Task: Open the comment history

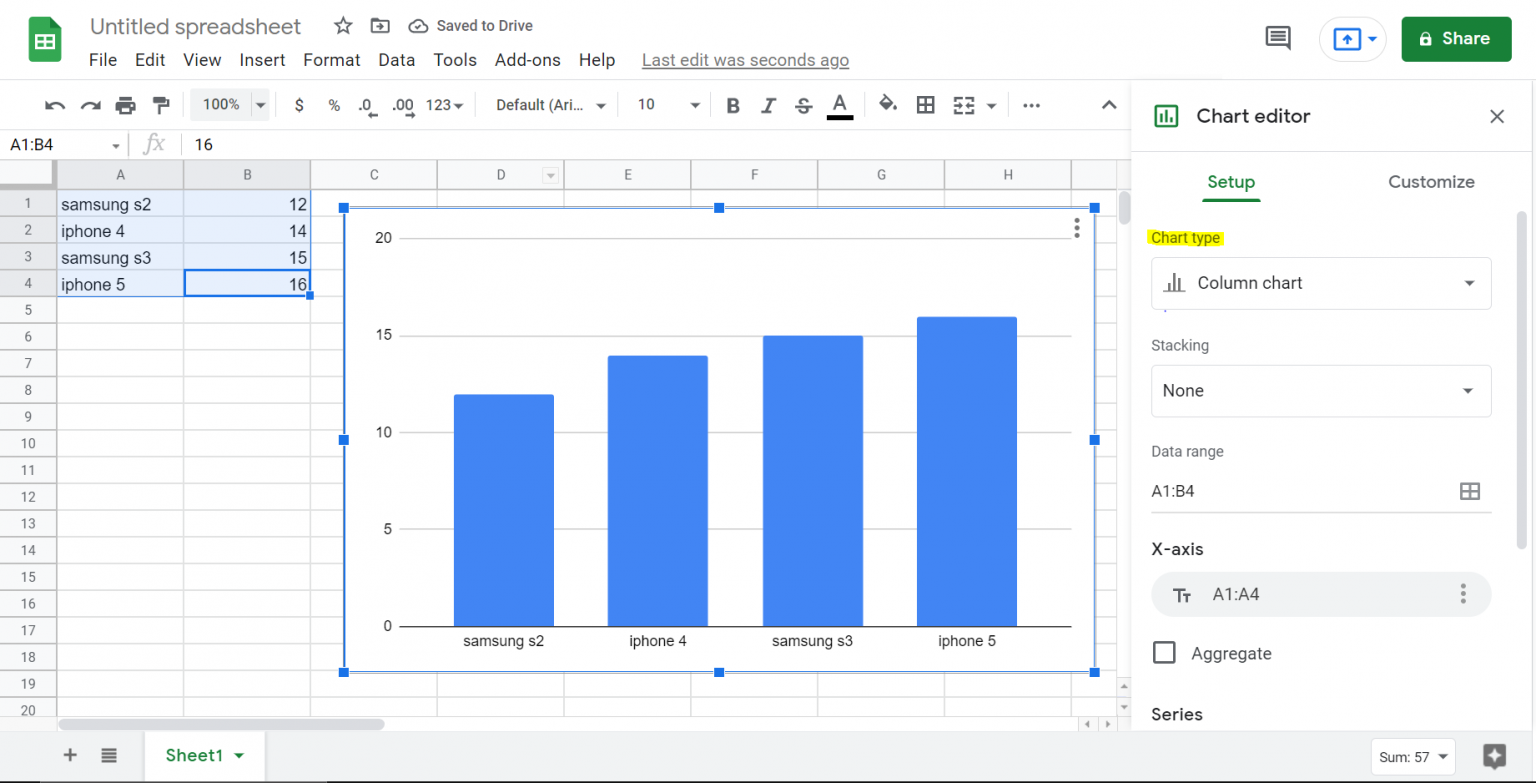Action: (x=1277, y=37)
